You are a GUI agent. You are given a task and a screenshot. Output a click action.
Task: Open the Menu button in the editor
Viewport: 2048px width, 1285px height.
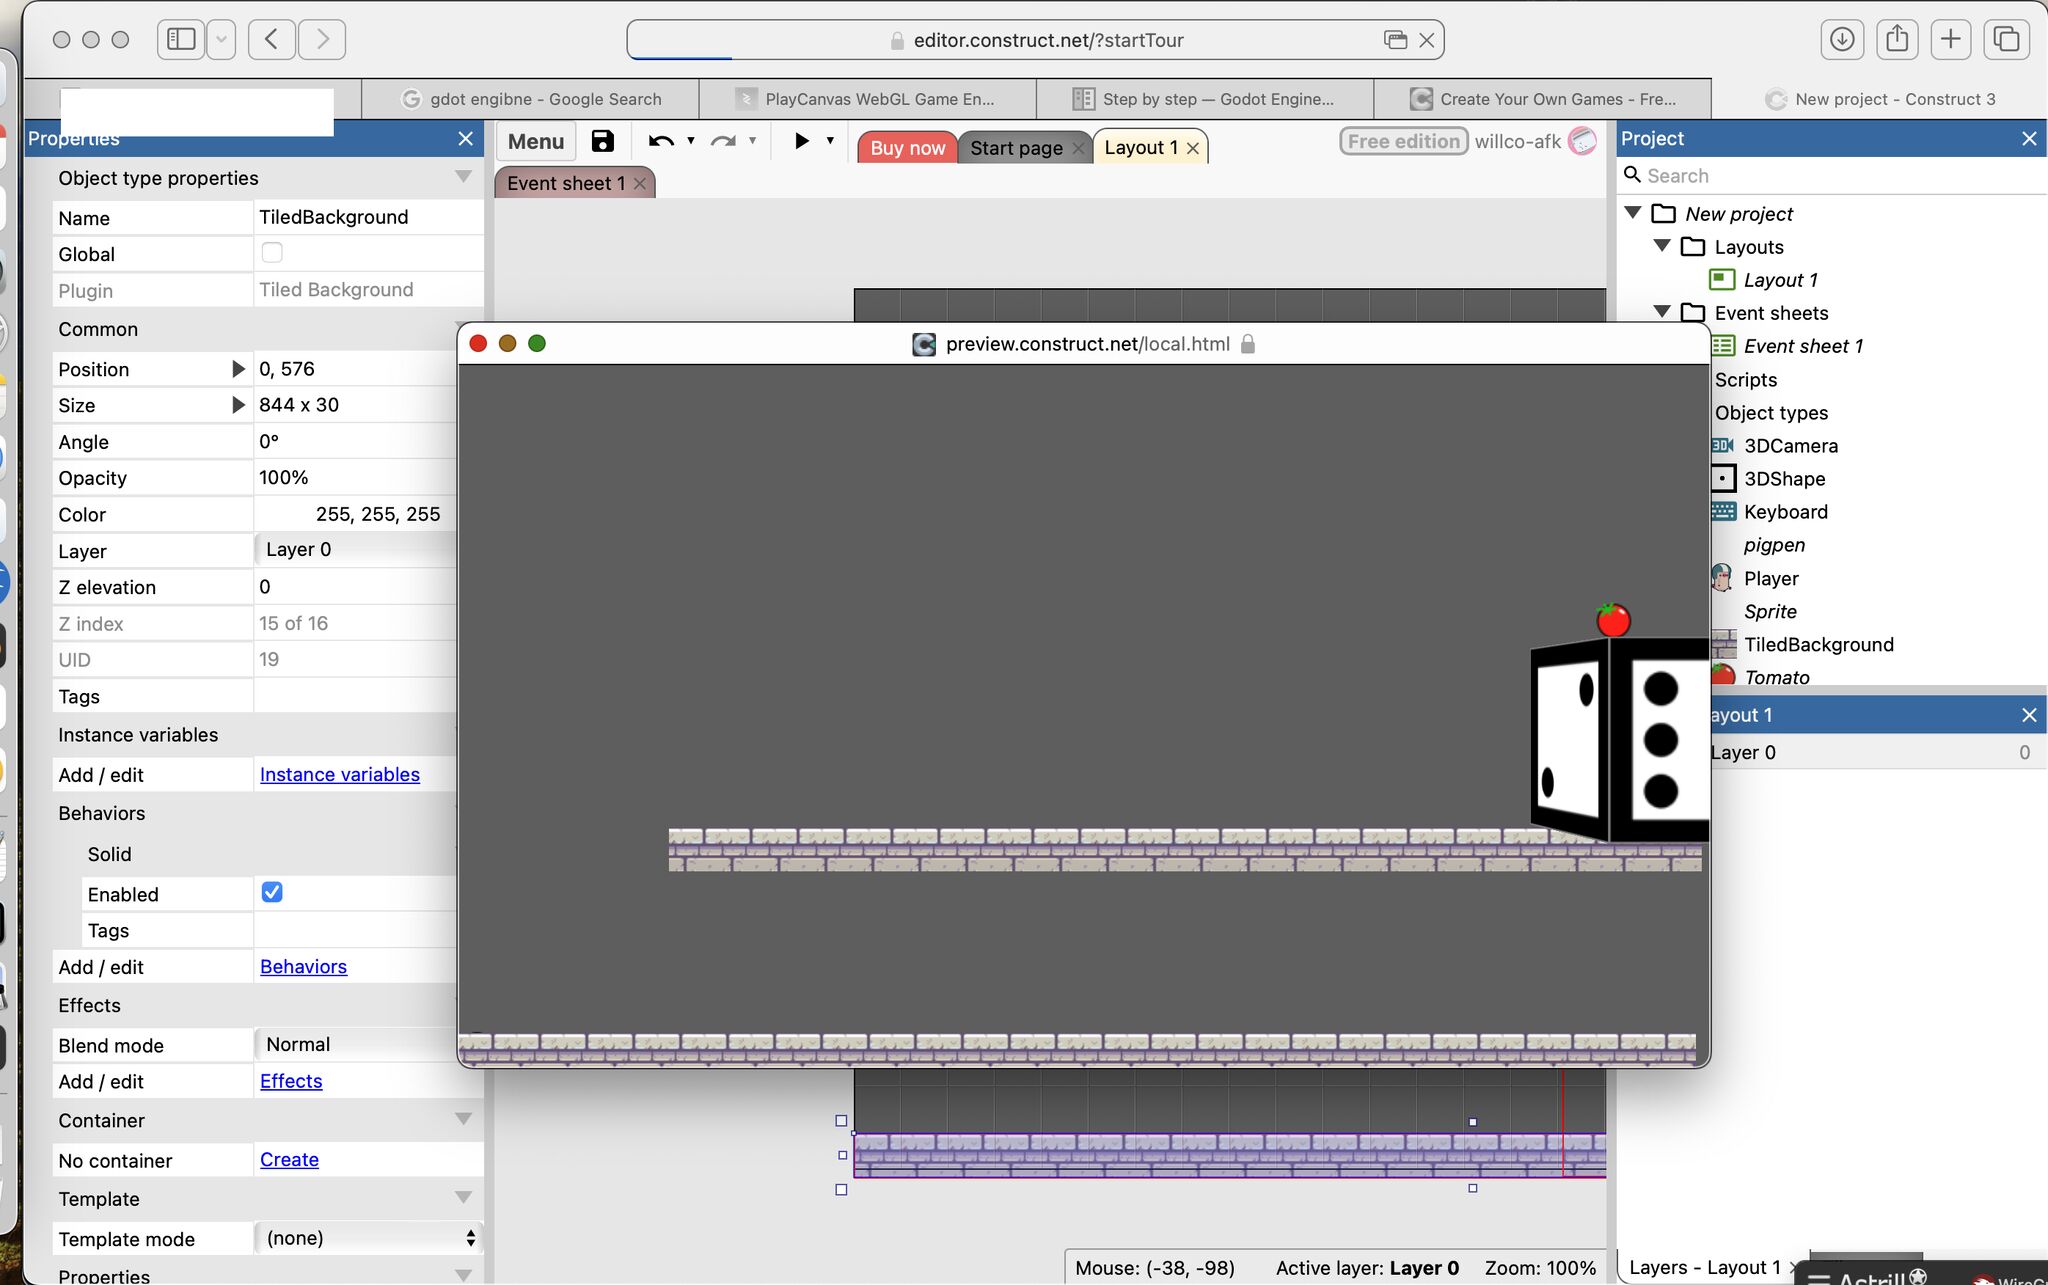(x=534, y=141)
